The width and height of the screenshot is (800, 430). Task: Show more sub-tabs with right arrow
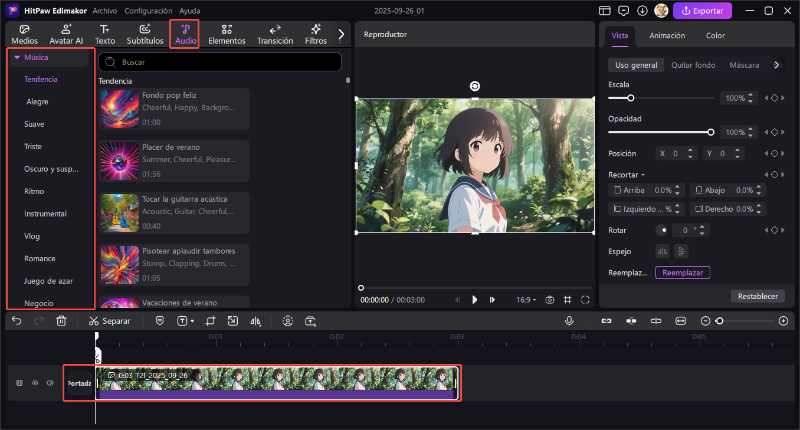point(776,65)
